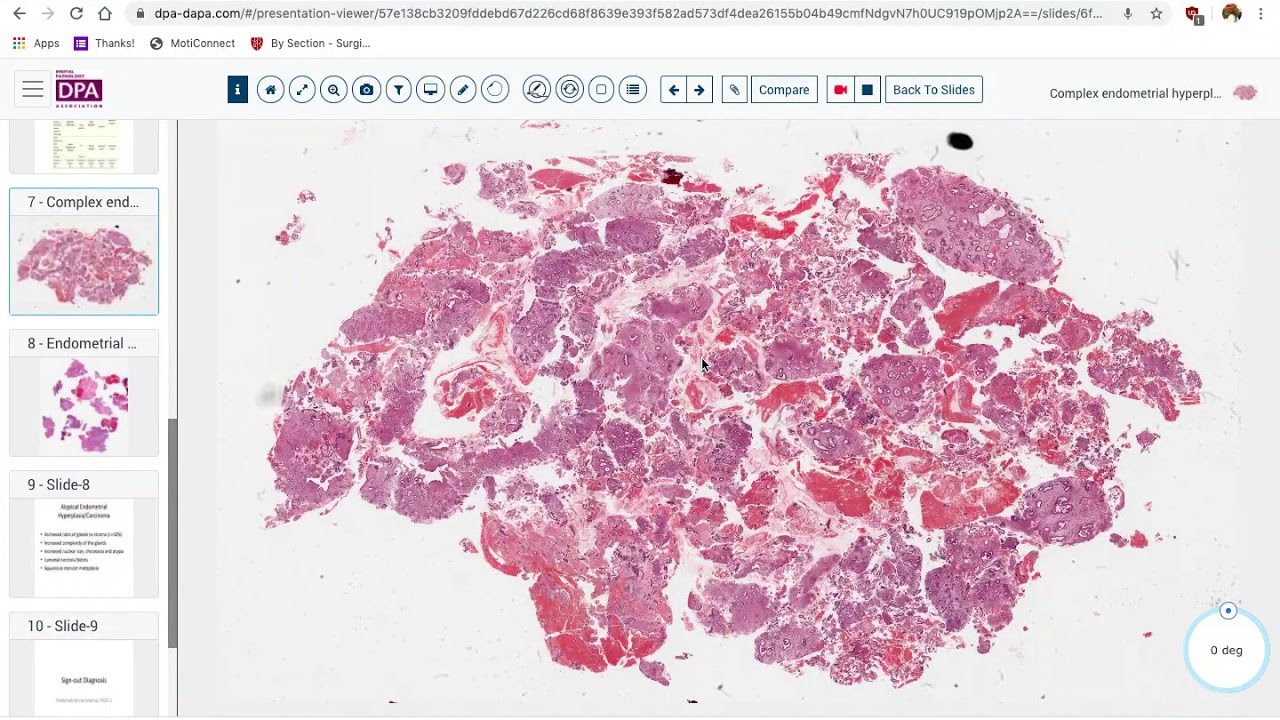The image size is (1280, 720).
Task: Open the Thanks! bookmark
Action: point(105,43)
